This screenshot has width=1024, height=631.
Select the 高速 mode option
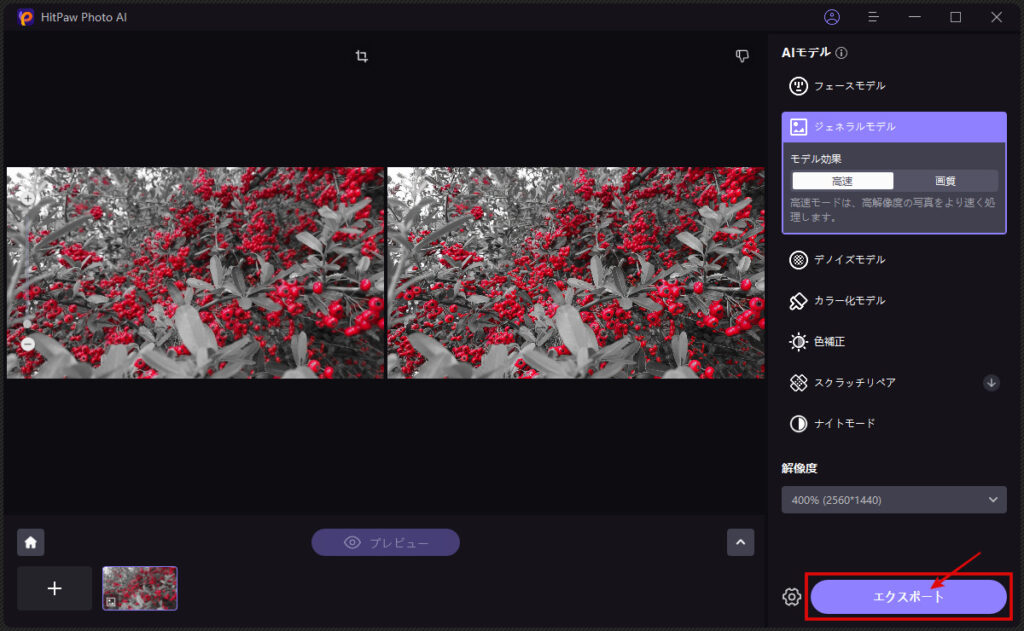coord(843,181)
